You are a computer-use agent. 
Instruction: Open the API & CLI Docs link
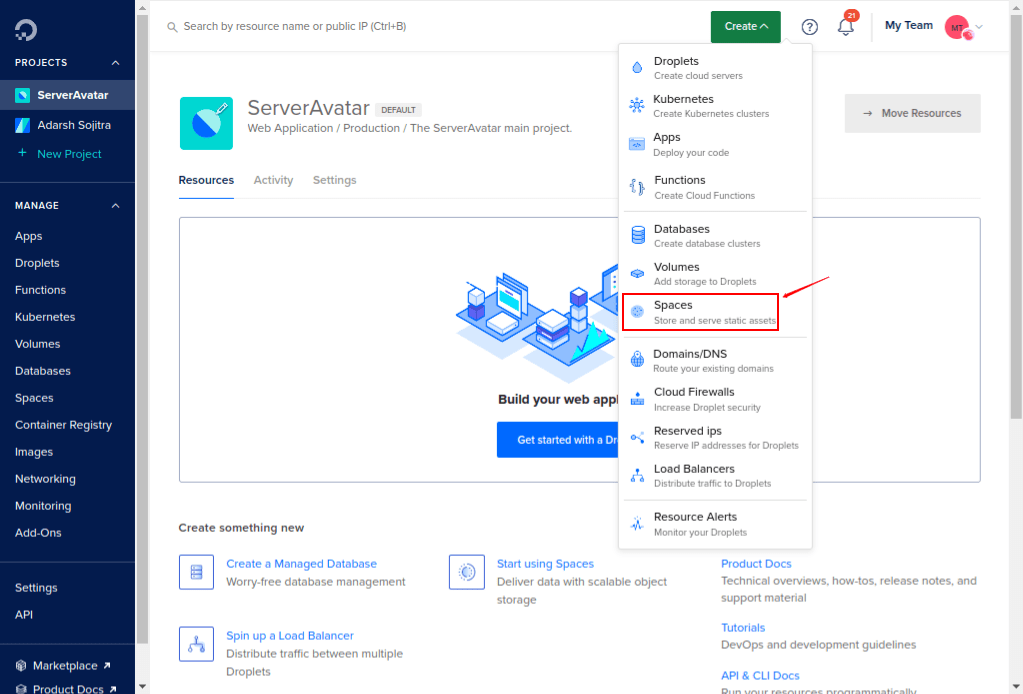tap(760, 676)
